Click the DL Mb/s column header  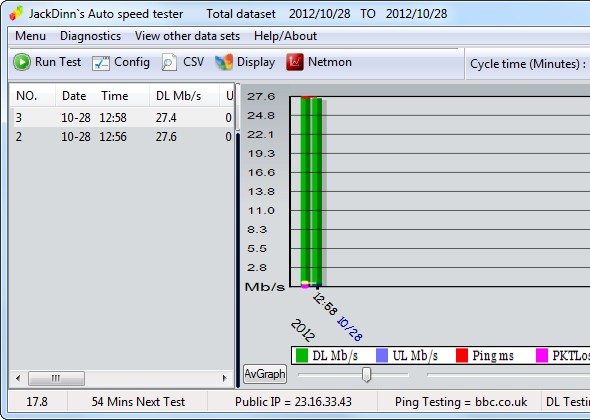pyautogui.click(x=184, y=96)
